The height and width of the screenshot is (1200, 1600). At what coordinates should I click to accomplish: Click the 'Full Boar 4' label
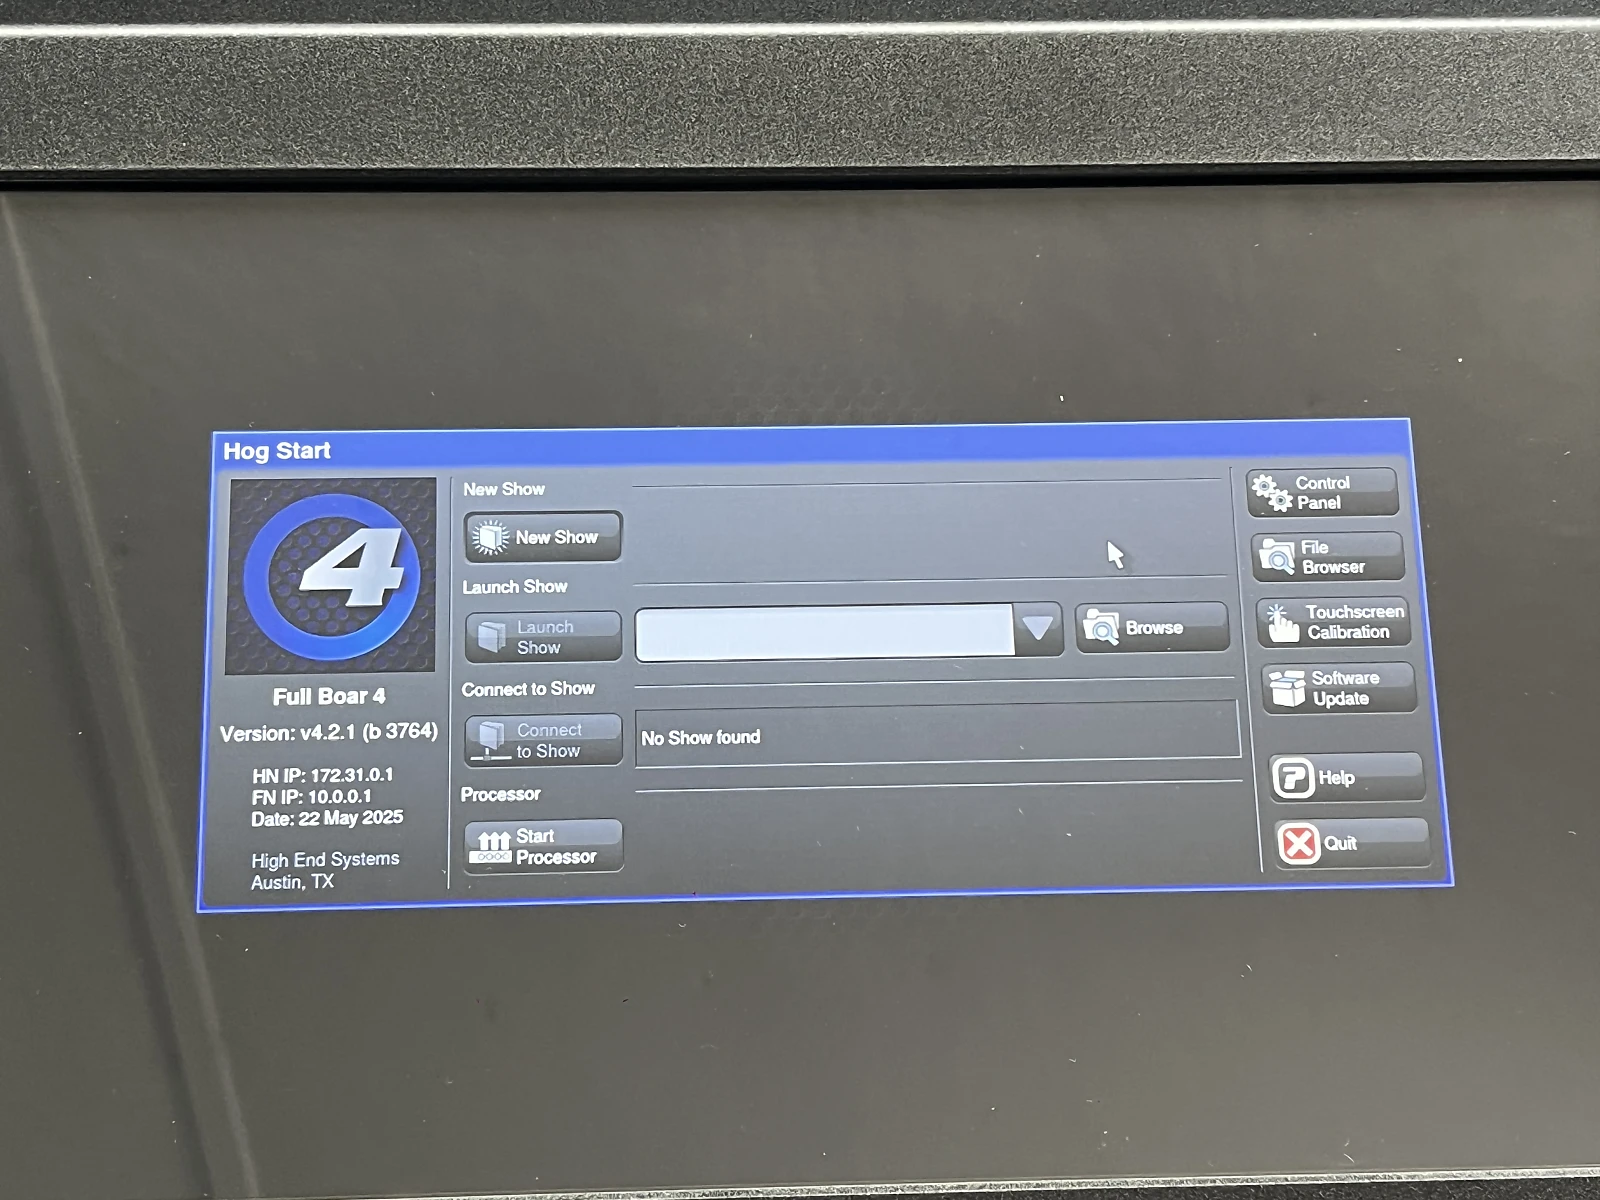point(329,696)
